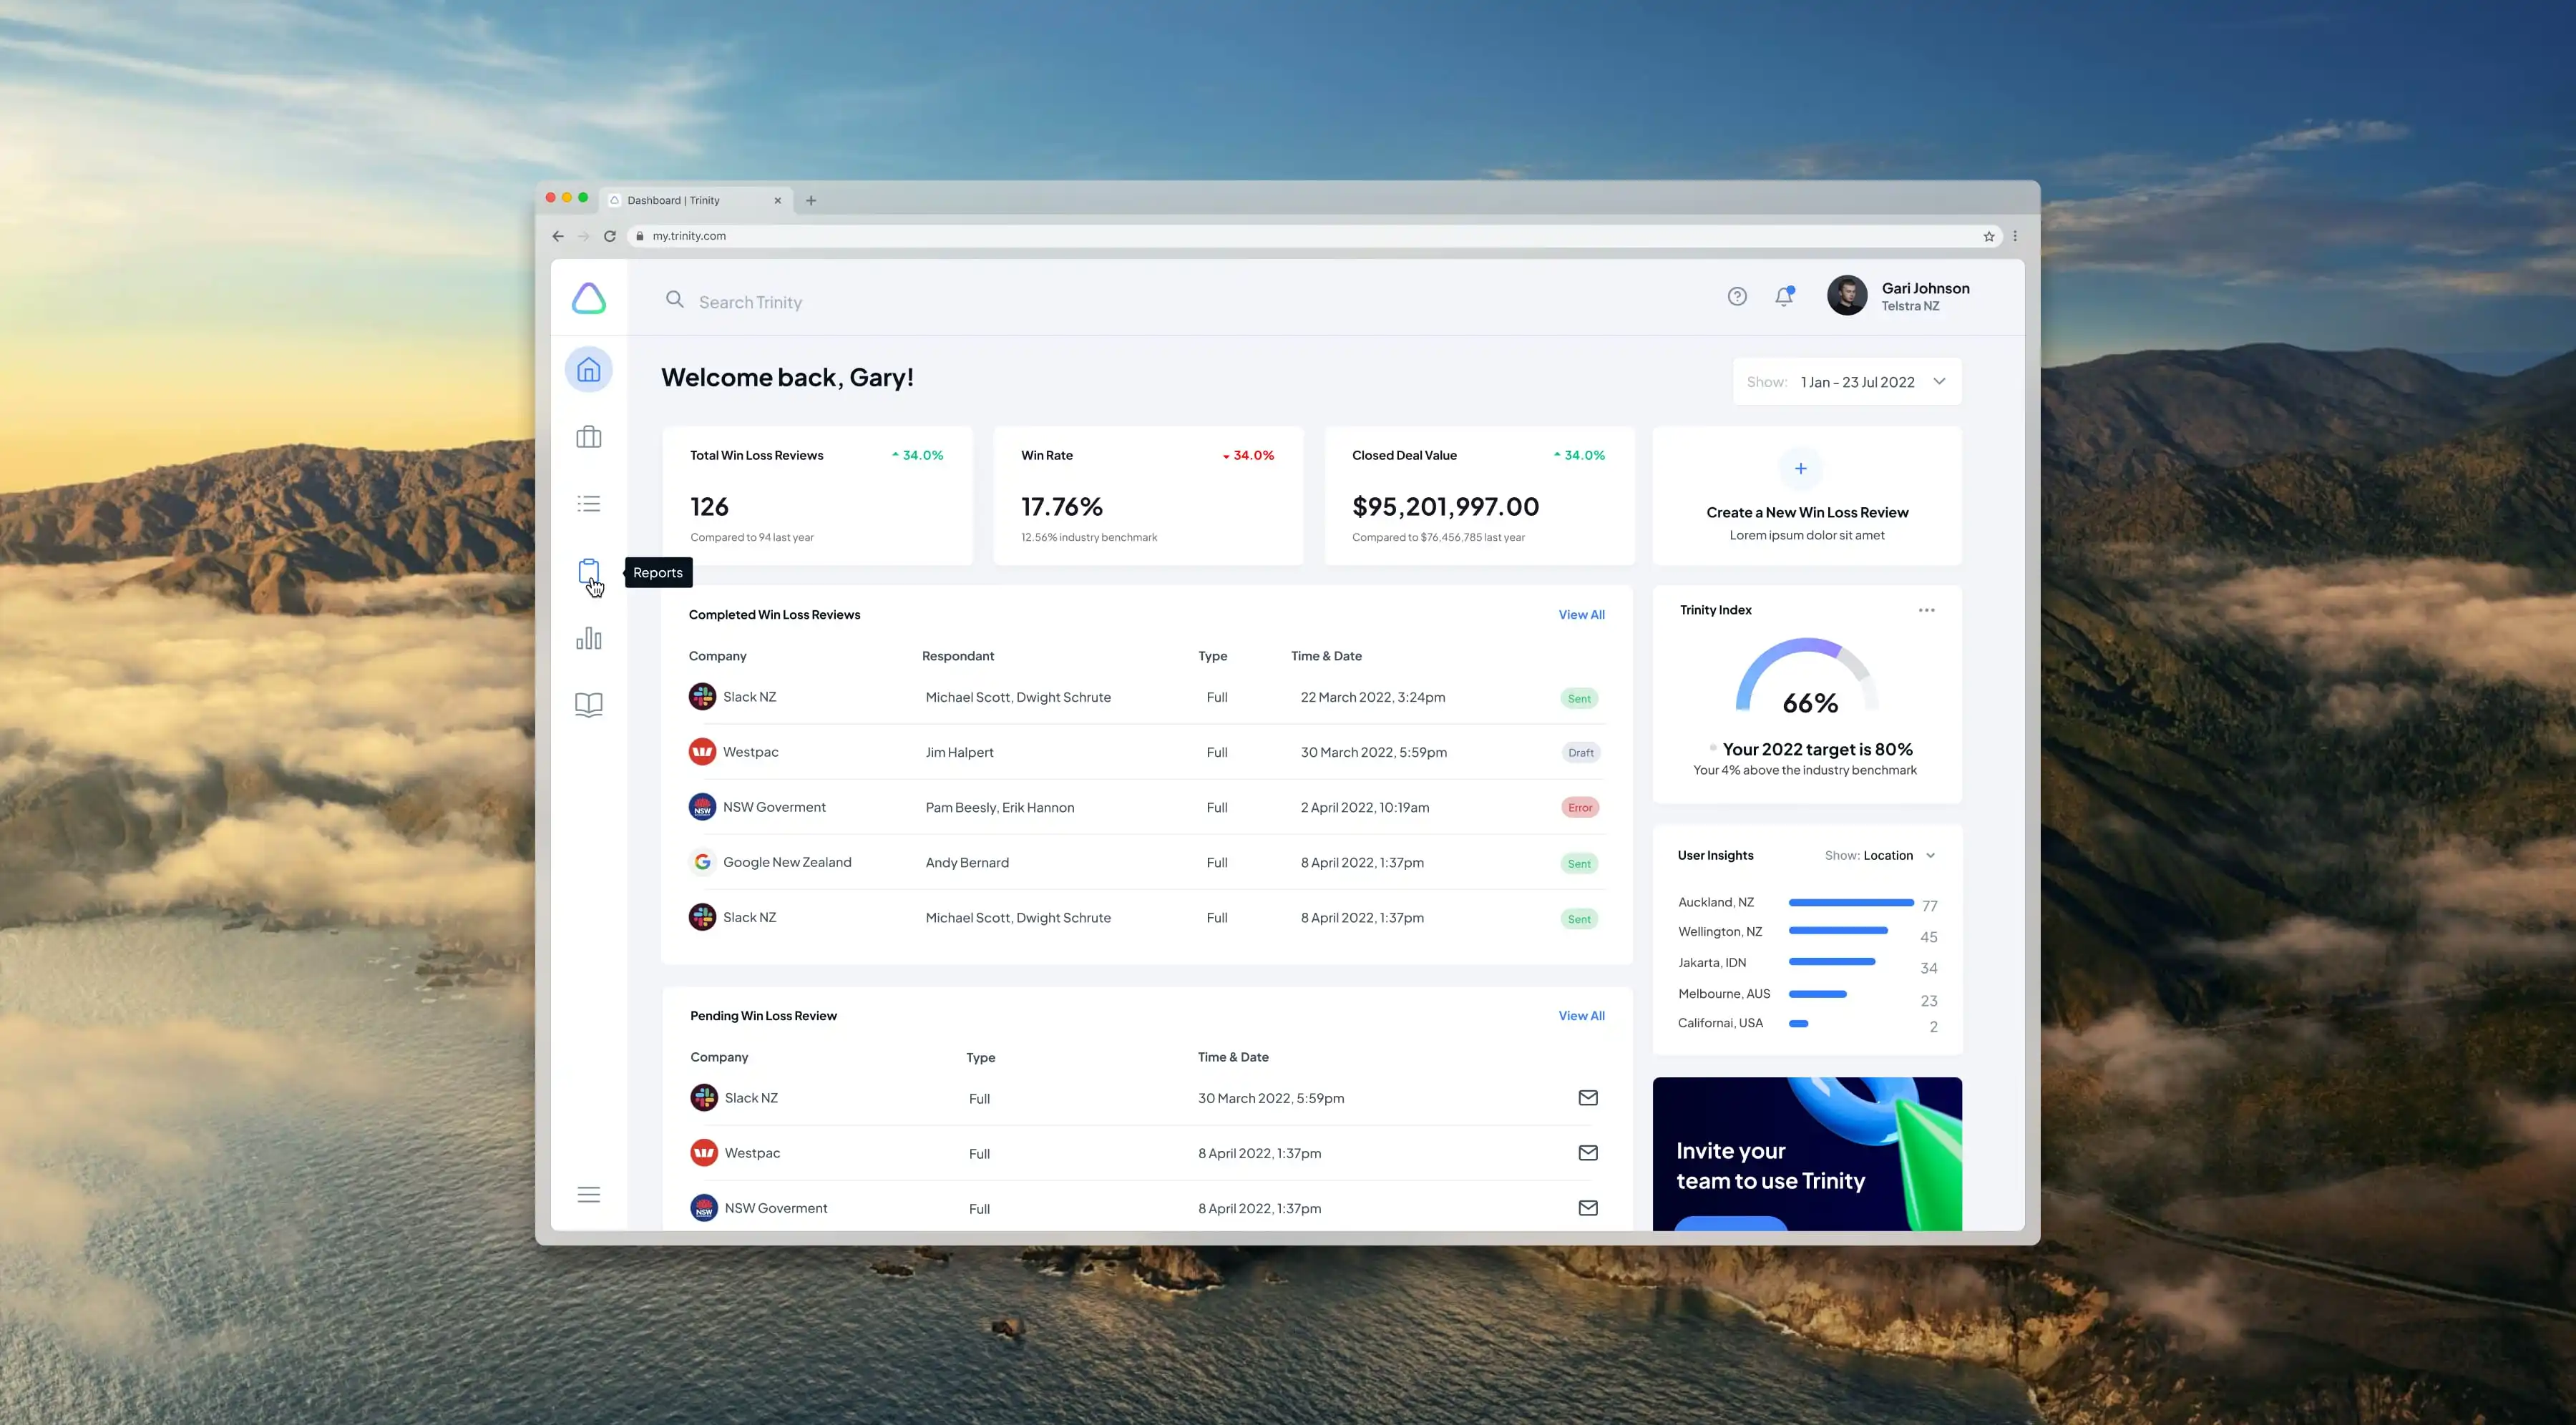Click the plus icon to create a review
Screen dimensions: 2576x1425
[1800, 469]
